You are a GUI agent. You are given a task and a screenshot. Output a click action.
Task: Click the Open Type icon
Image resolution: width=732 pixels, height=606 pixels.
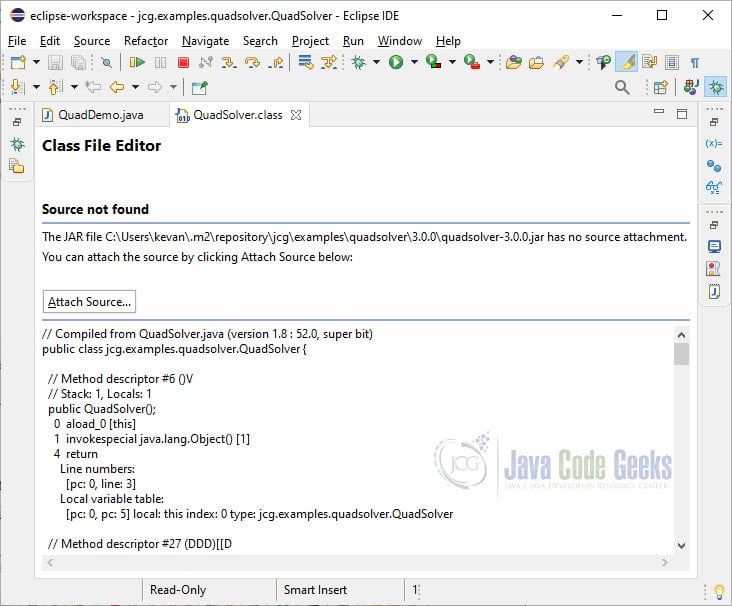click(x=514, y=62)
